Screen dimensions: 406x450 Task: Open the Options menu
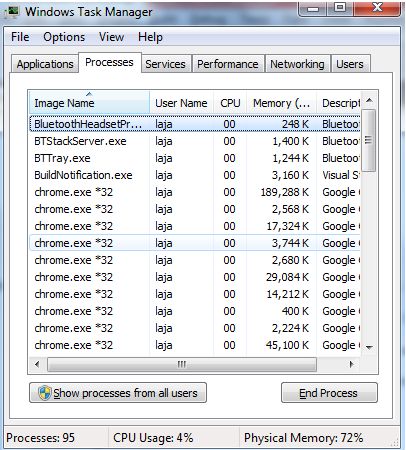click(64, 37)
